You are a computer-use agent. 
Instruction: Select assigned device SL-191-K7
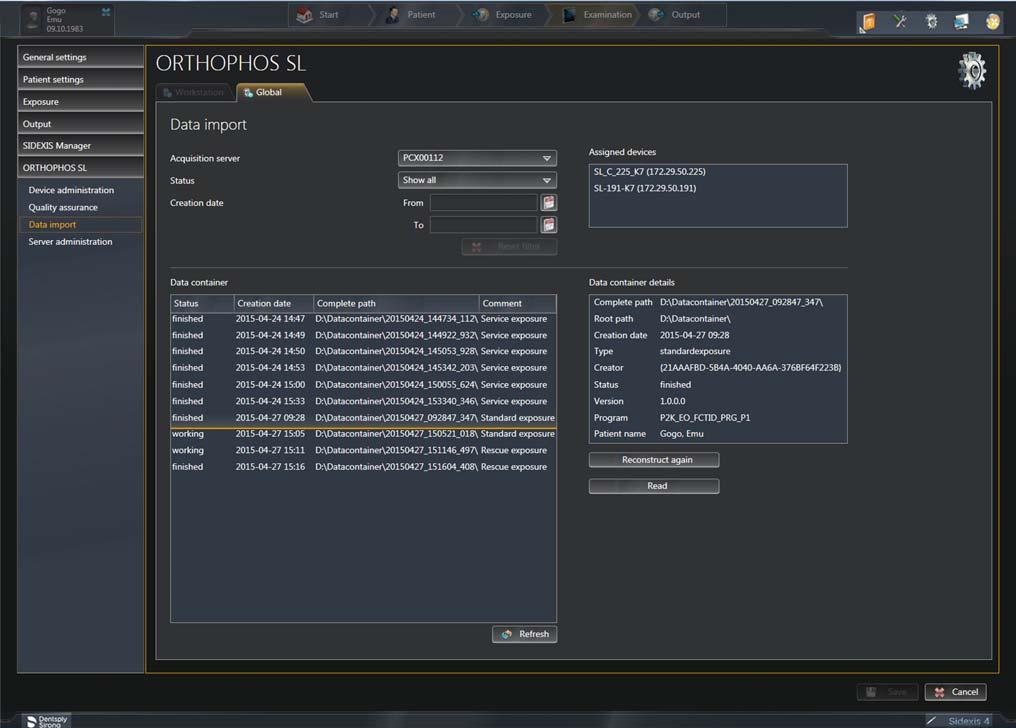[645, 188]
